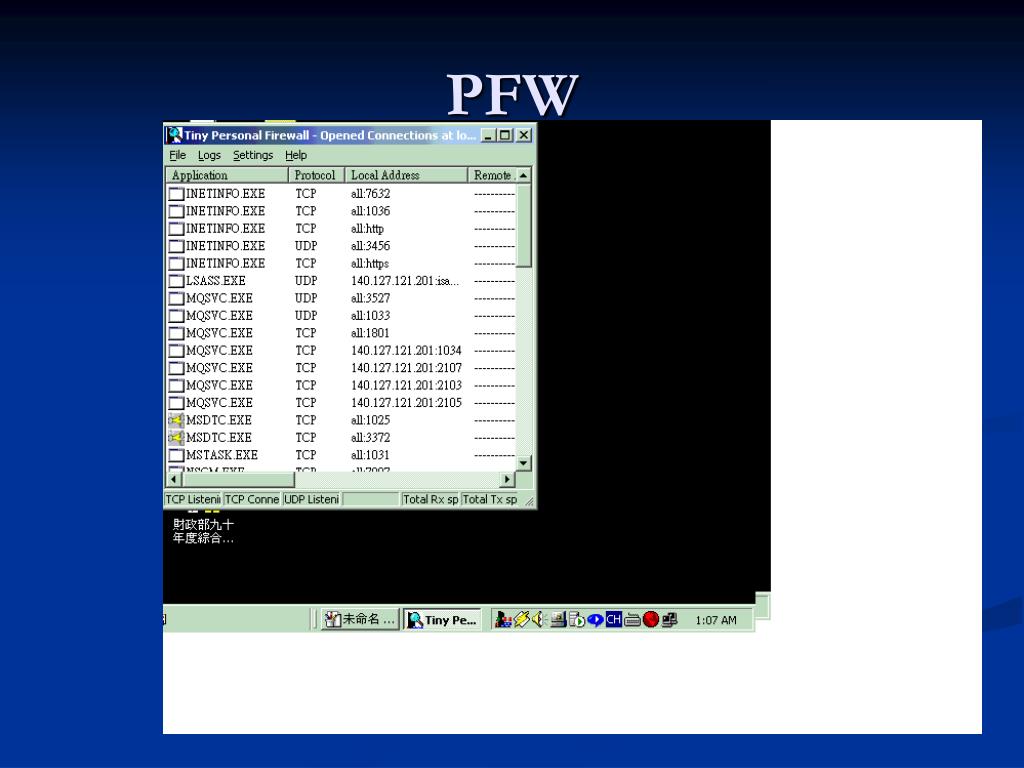Maximize the Tiny Personal Firewall window
This screenshot has height=768, width=1024.
pos(505,135)
